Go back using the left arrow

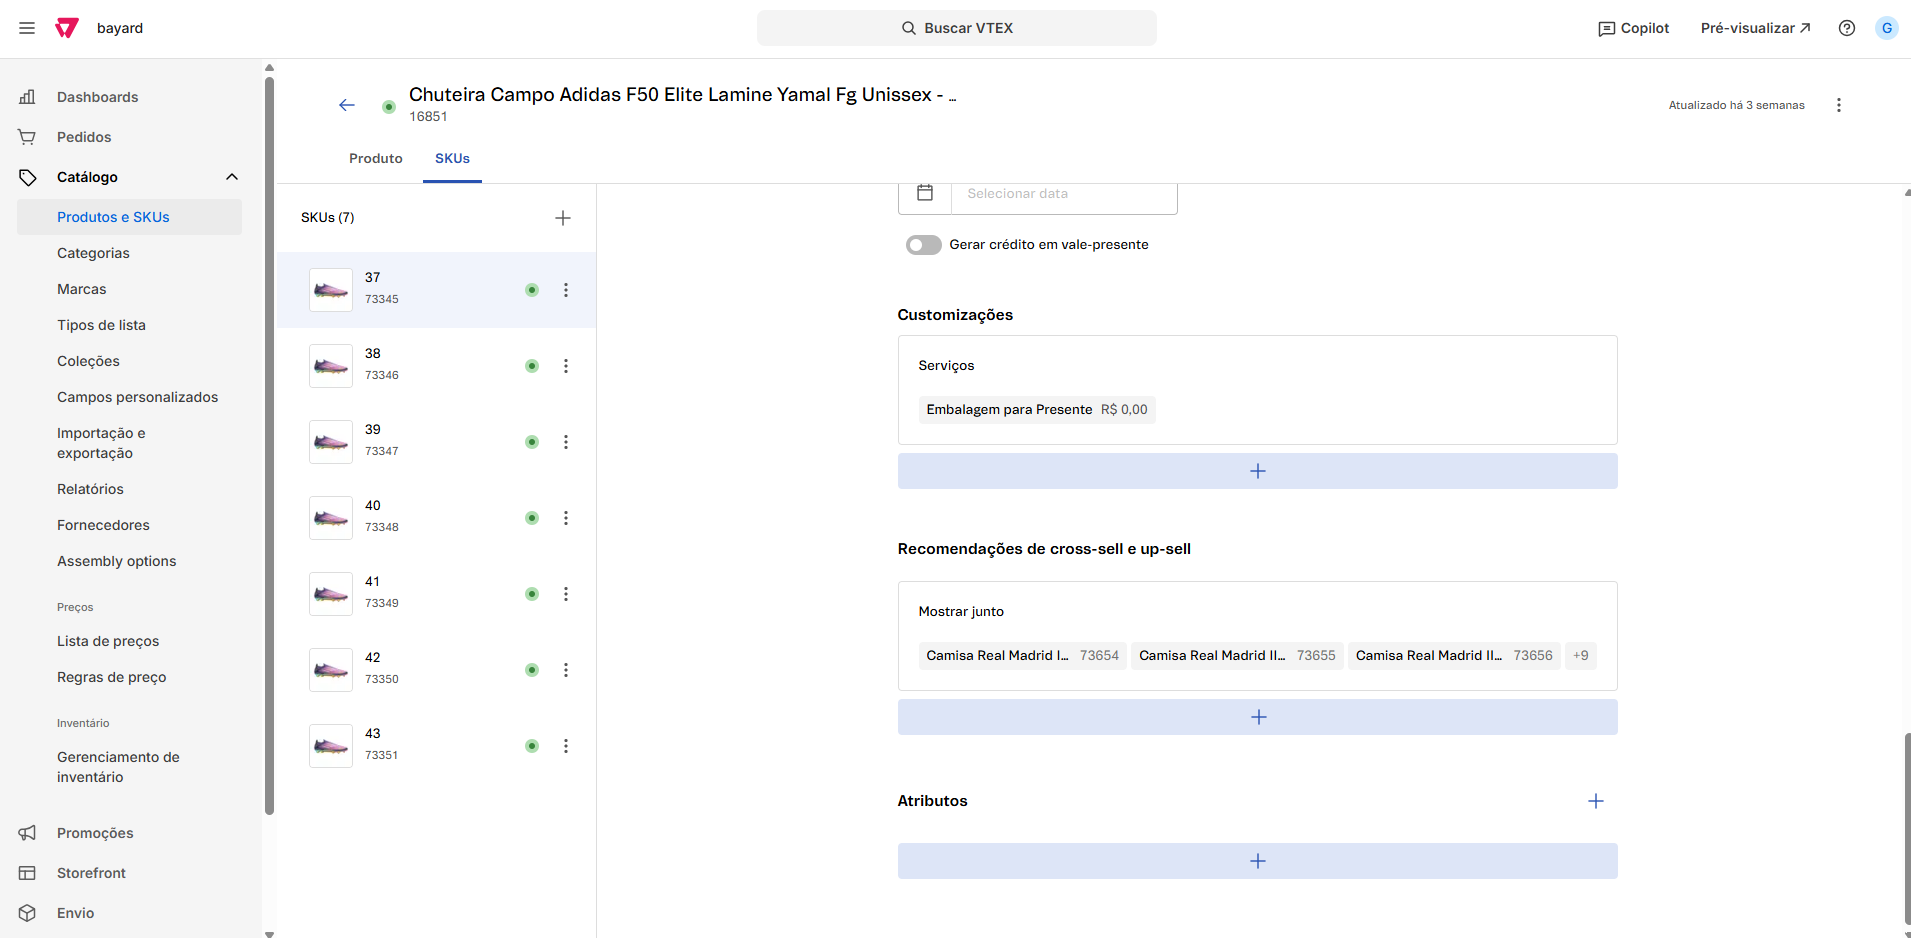coord(347,105)
